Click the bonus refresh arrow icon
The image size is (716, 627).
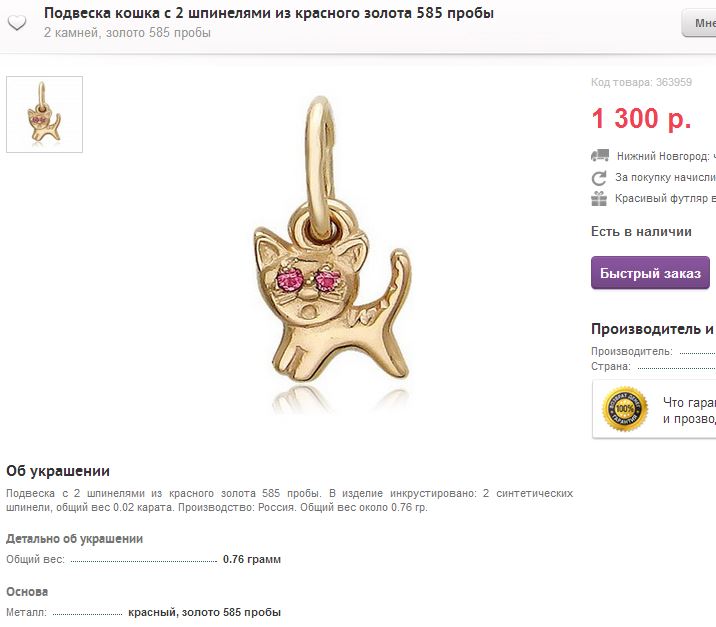(599, 178)
